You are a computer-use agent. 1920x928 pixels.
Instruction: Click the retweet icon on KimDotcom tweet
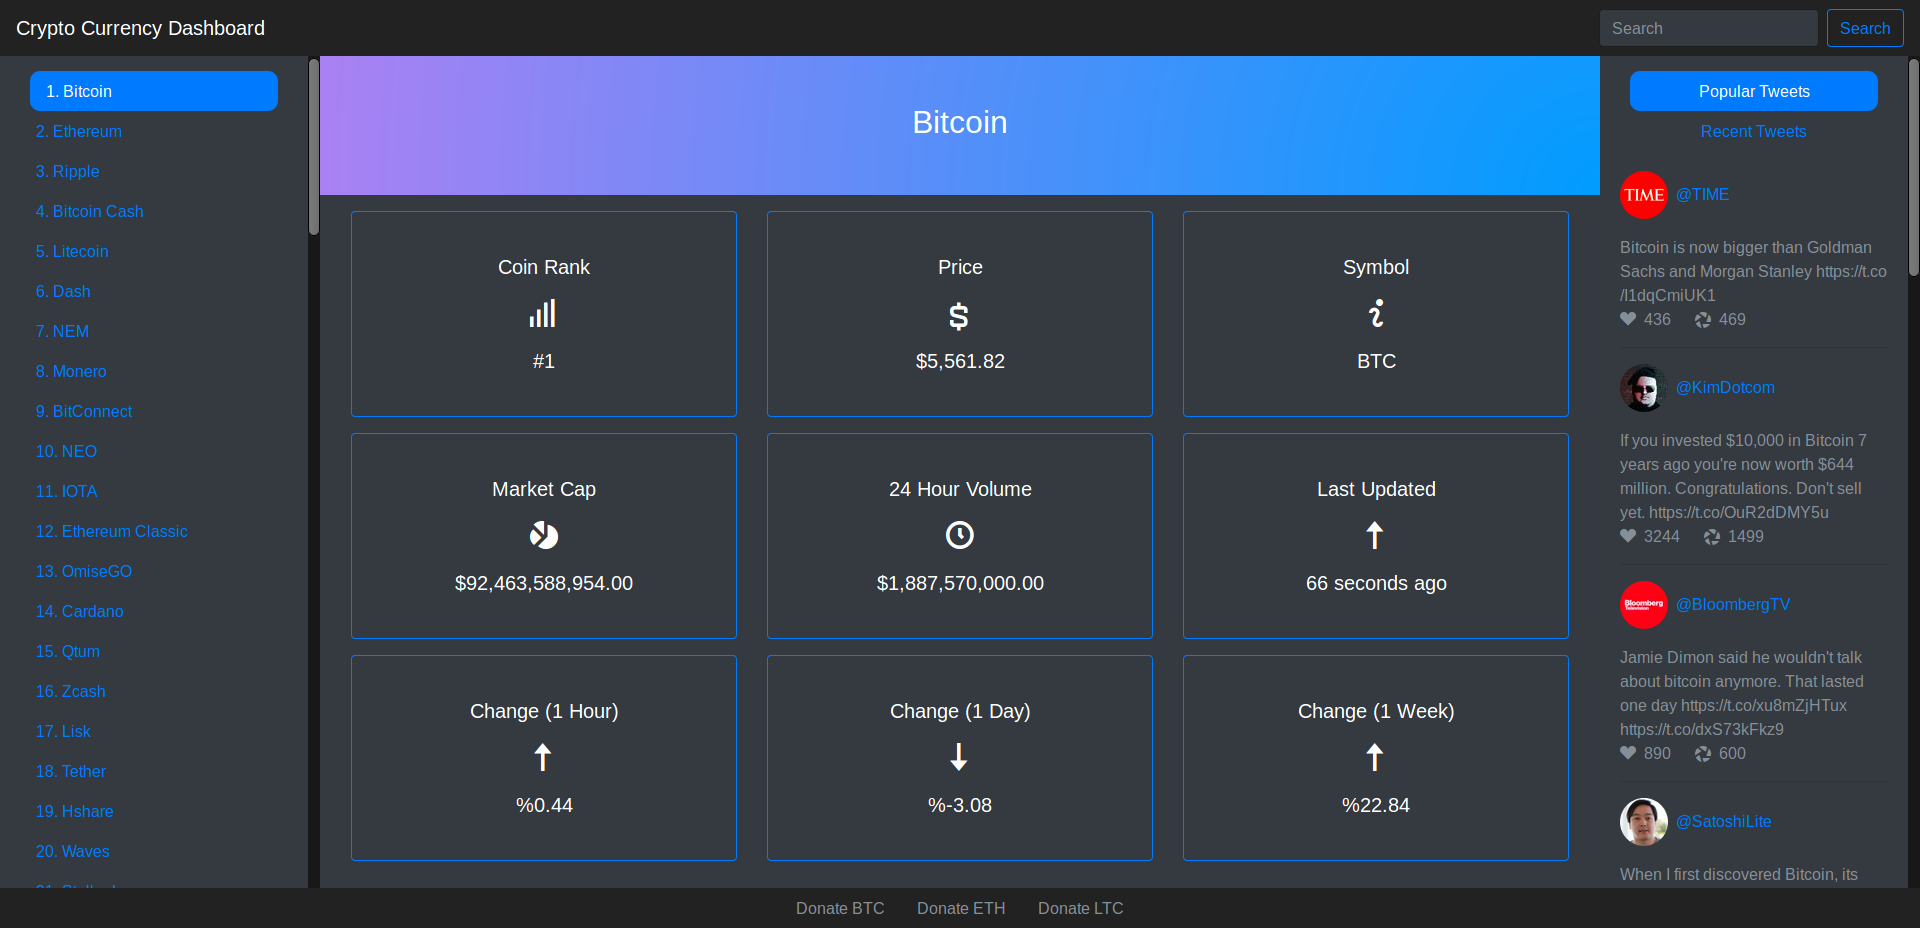[x=1712, y=537]
